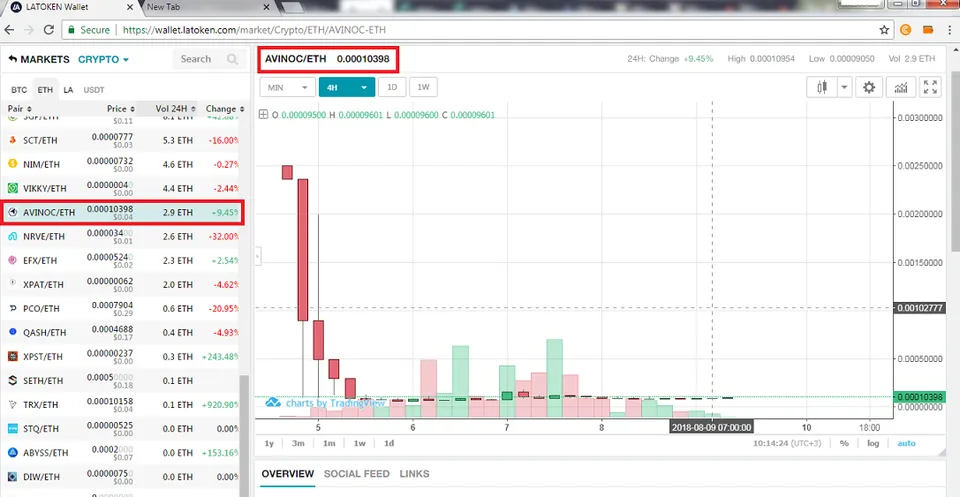Image resolution: width=960 pixels, height=497 pixels.
Task: Toggle log scale on chart
Action: 872,443
